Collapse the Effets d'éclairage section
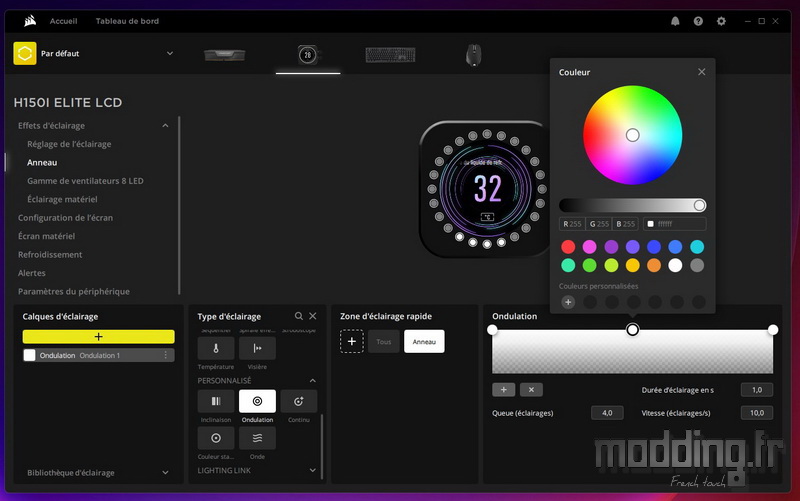The image size is (800, 501). click(165, 126)
